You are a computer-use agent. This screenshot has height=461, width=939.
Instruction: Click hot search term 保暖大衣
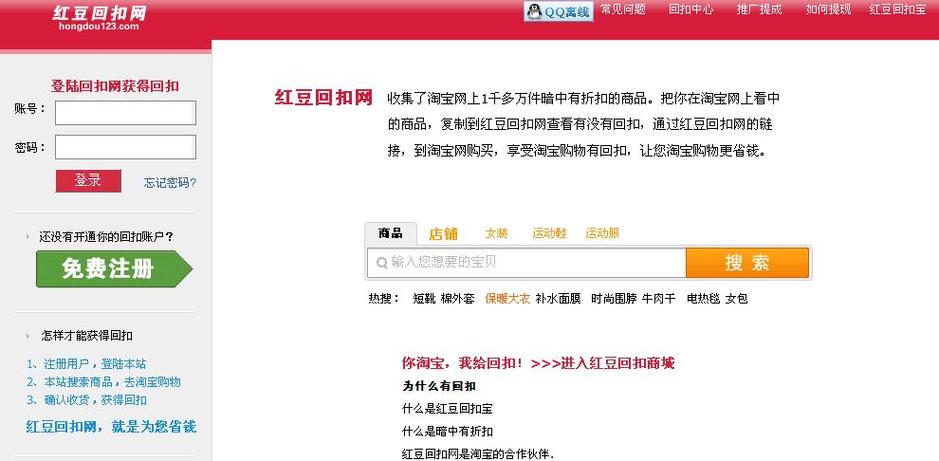508,299
